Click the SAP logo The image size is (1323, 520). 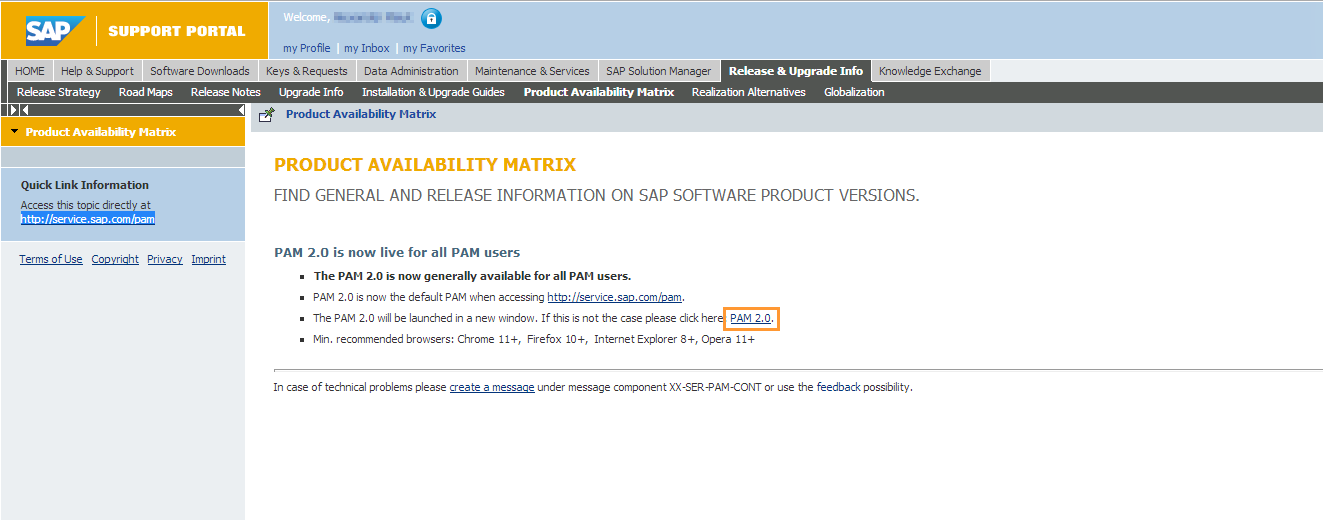tap(55, 30)
